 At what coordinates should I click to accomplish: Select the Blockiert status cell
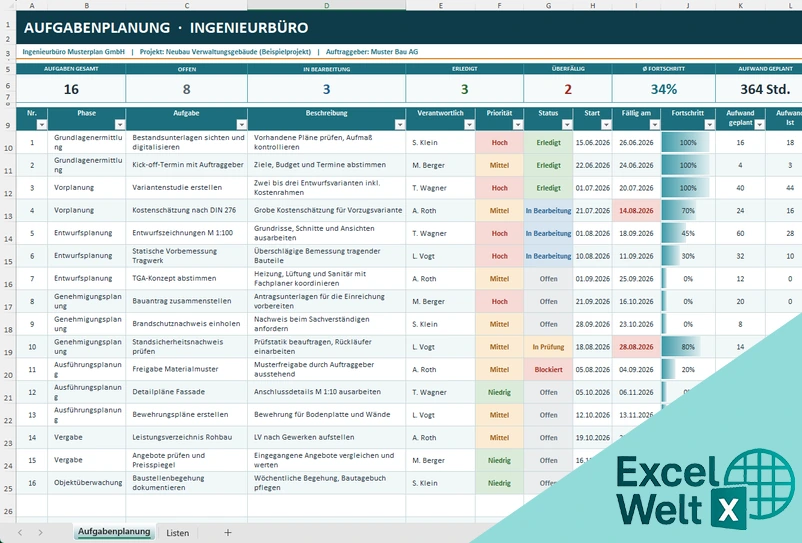tap(548, 369)
